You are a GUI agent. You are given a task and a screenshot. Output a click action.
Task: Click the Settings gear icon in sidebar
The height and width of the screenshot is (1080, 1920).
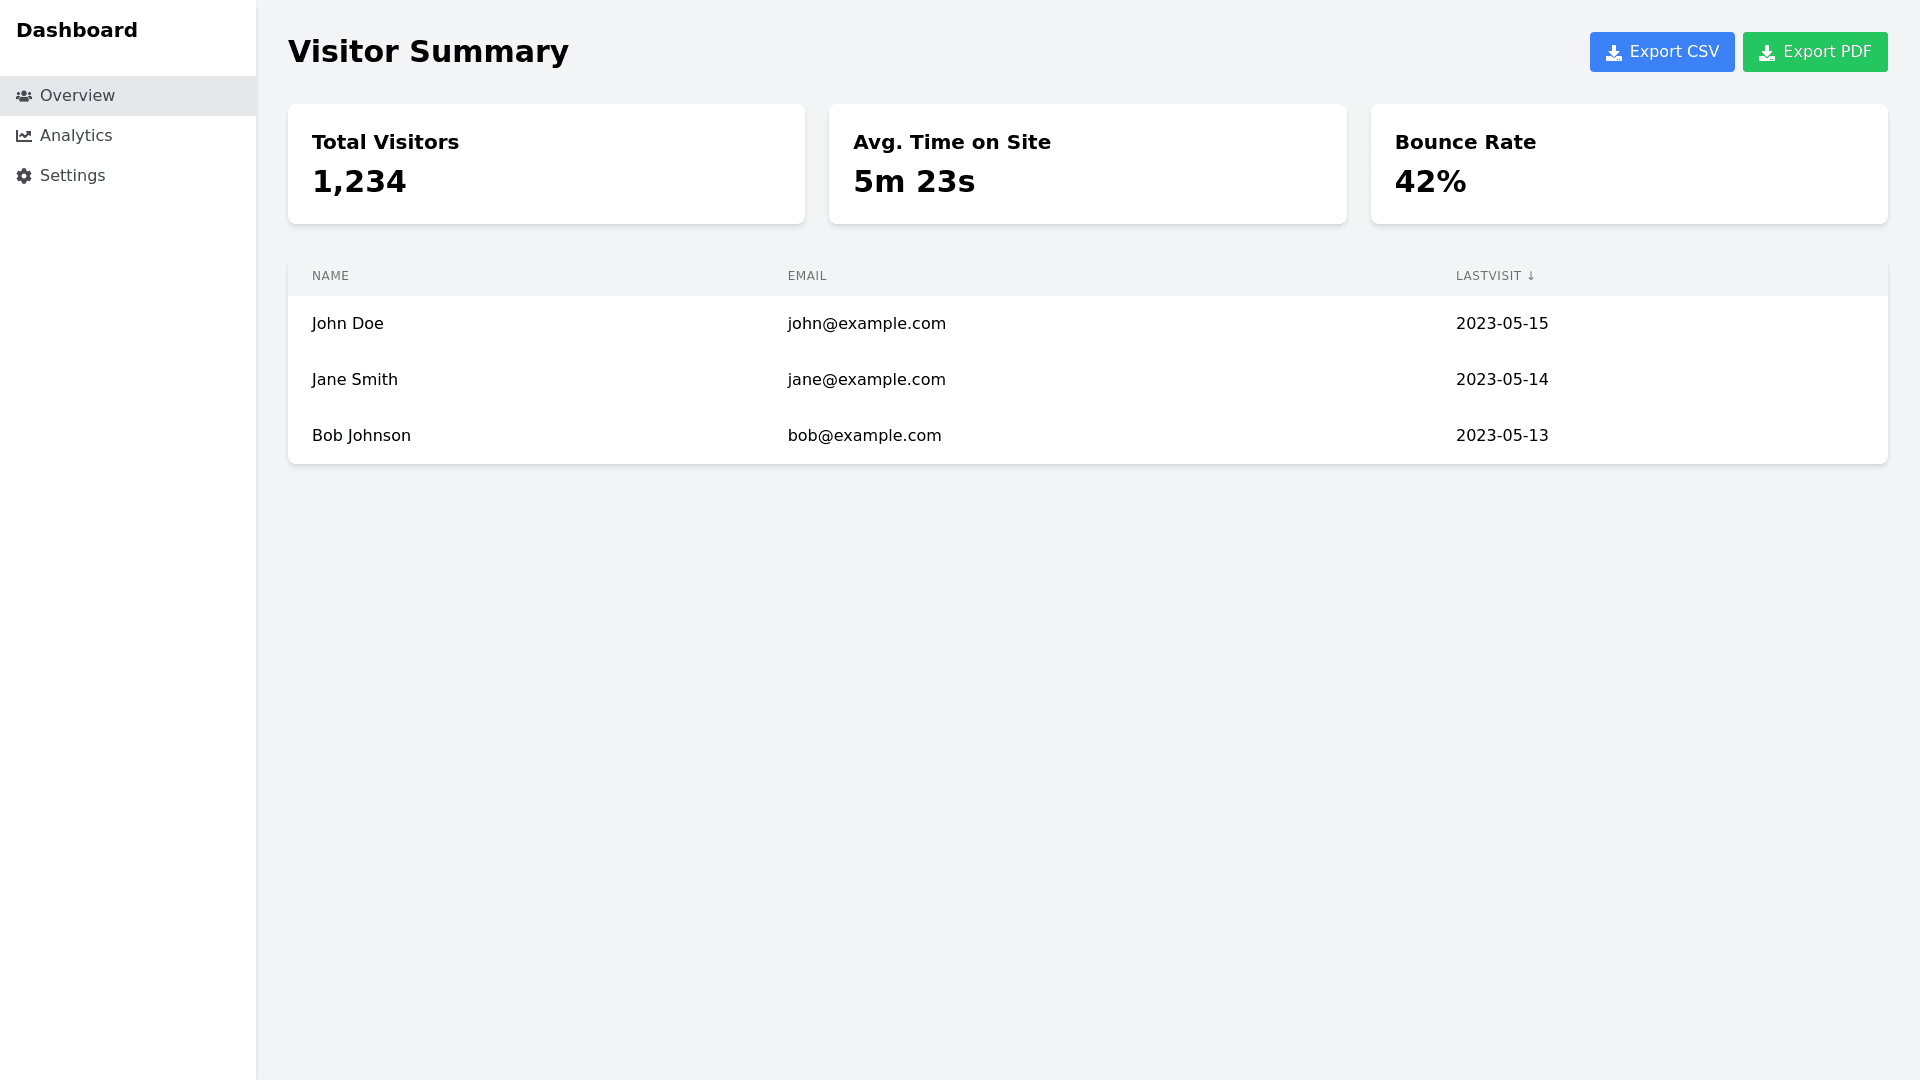(24, 176)
